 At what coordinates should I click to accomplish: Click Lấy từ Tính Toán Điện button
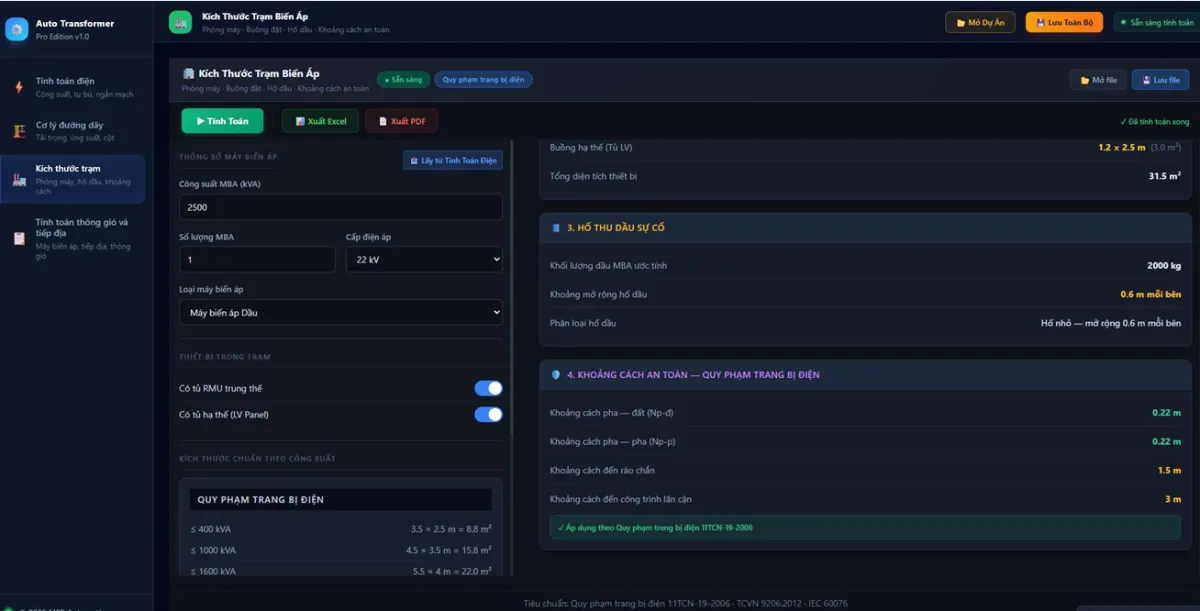(x=453, y=160)
